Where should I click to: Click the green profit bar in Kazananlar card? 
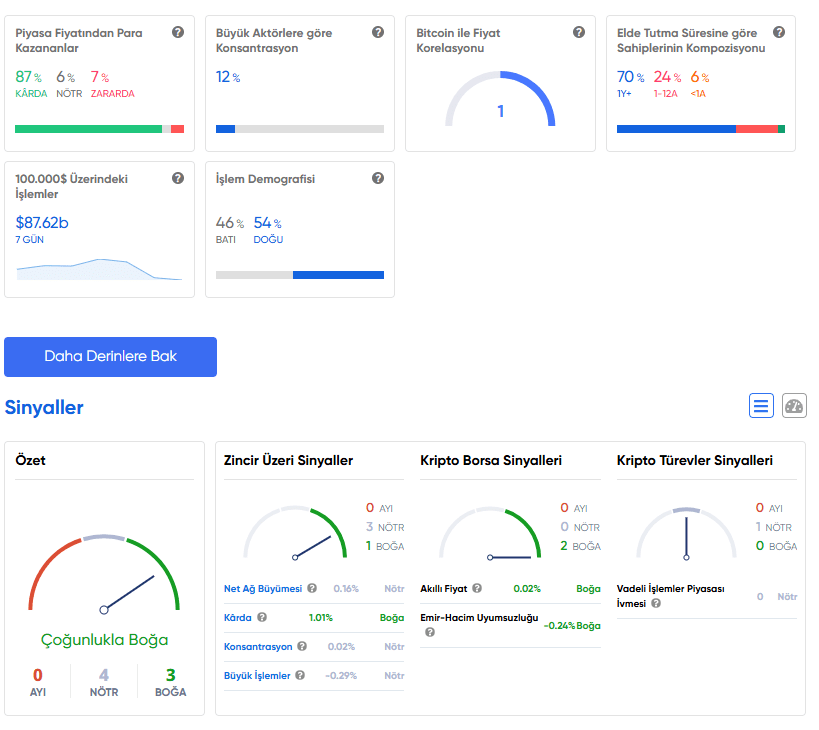point(88,129)
